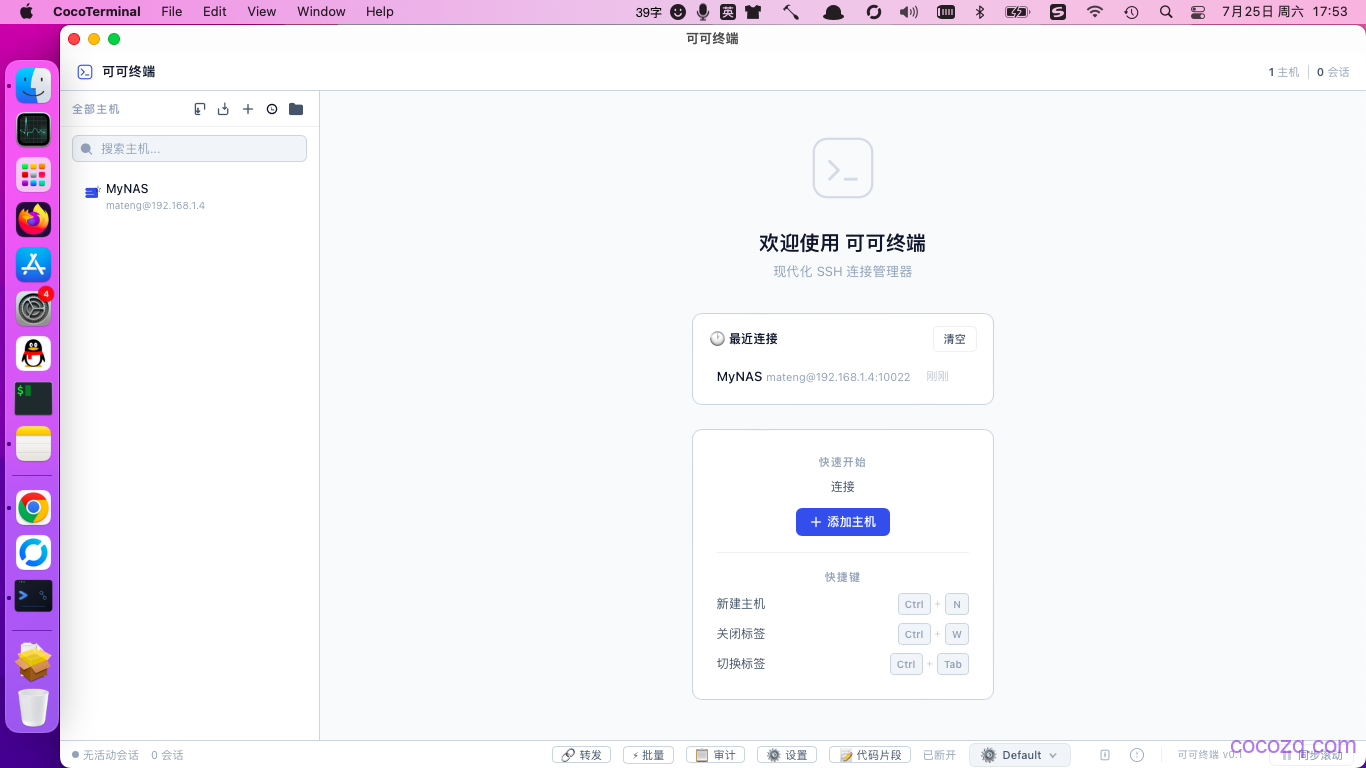This screenshot has width=1366, height=768.
Task: Open 设置 settings from status bar
Action: click(787, 755)
